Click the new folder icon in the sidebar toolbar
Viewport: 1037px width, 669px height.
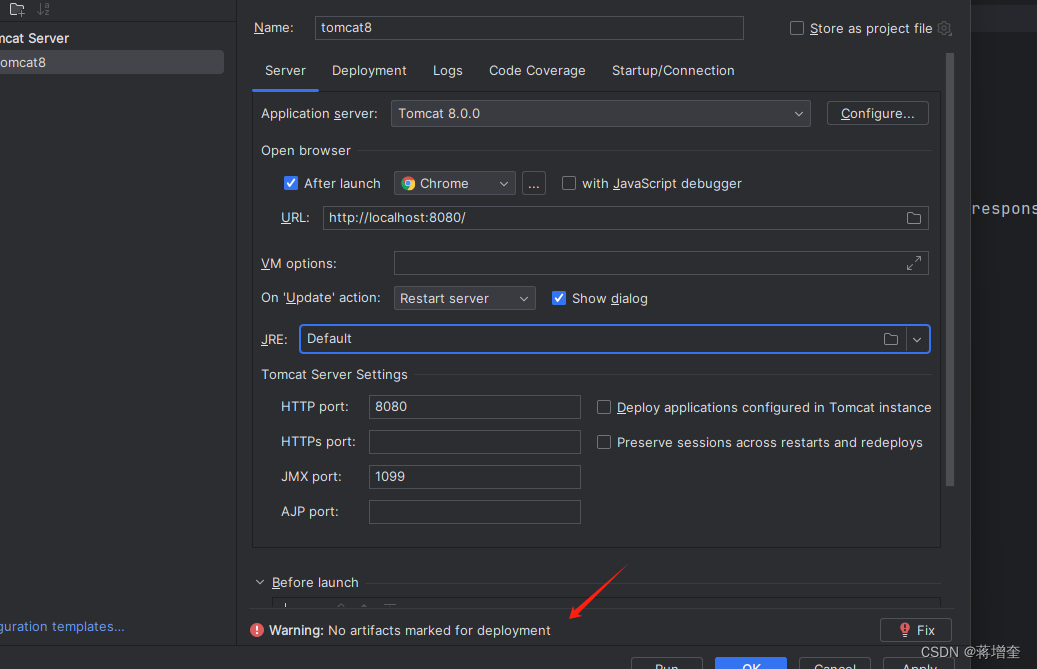click(x=17, y=9)
